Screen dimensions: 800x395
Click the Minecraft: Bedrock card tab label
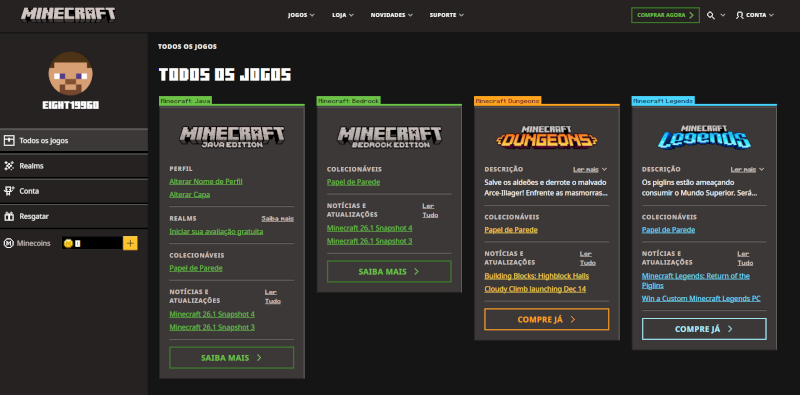348,101
